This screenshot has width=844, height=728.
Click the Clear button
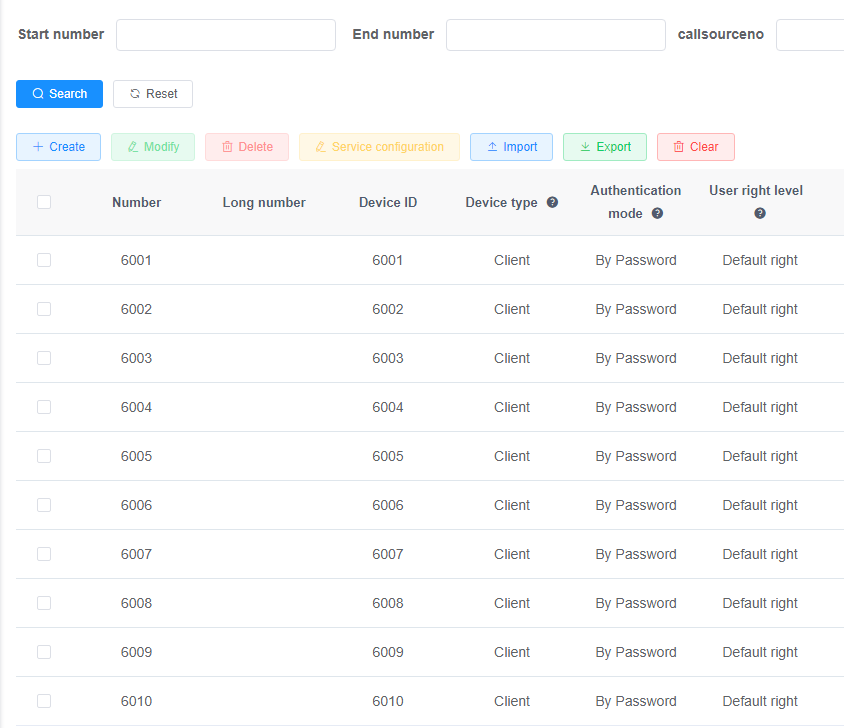click(696, 147)
